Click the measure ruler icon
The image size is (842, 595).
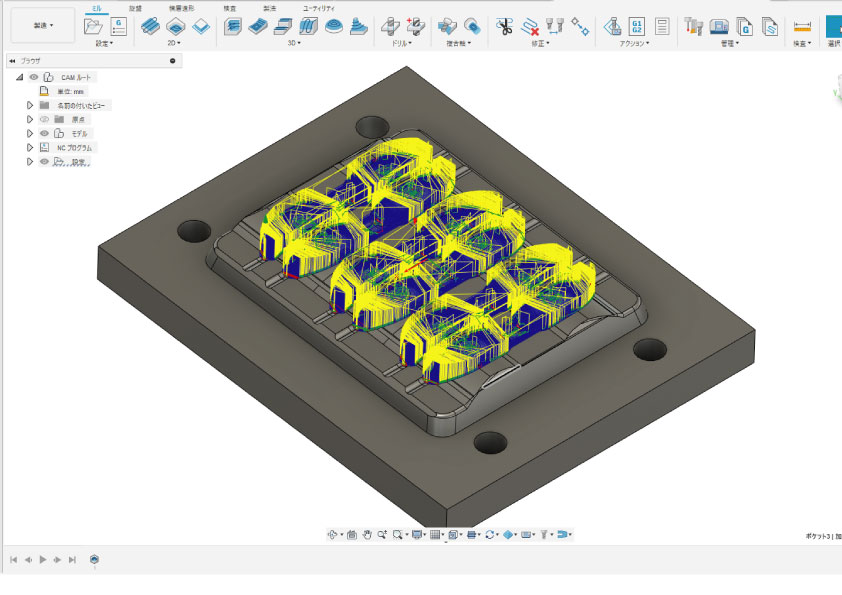(x=802, y=26)
